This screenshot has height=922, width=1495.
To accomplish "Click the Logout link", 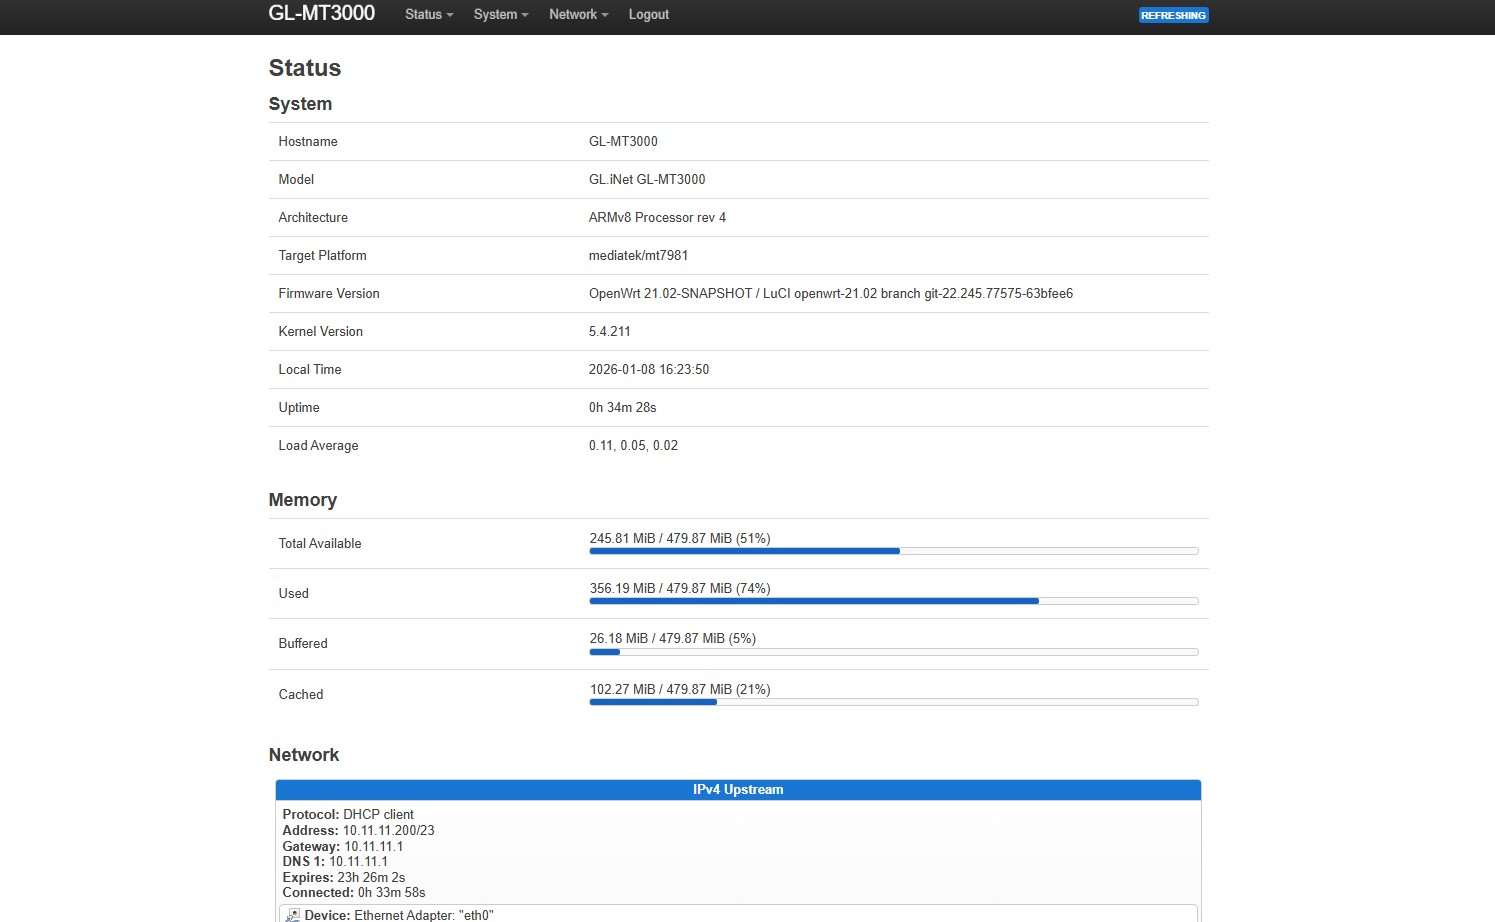I will (x=648, y=14).
